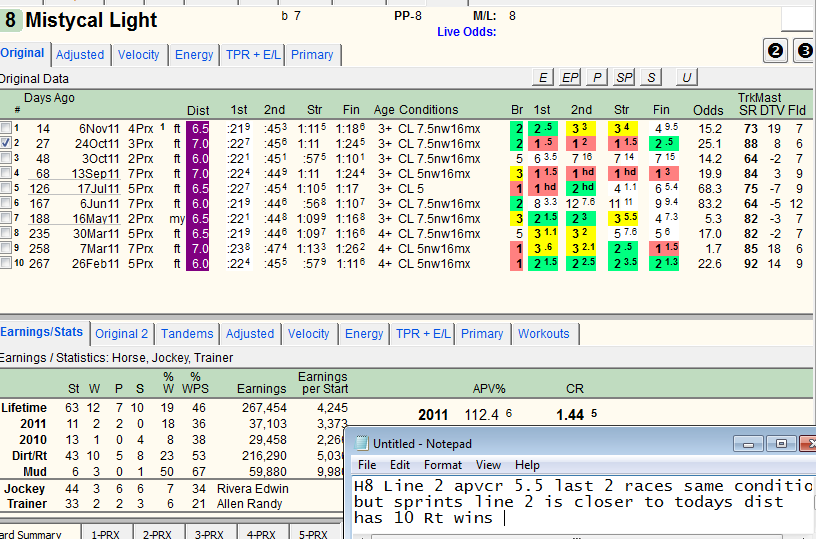Click the horse name Mistycal Light

91,21
